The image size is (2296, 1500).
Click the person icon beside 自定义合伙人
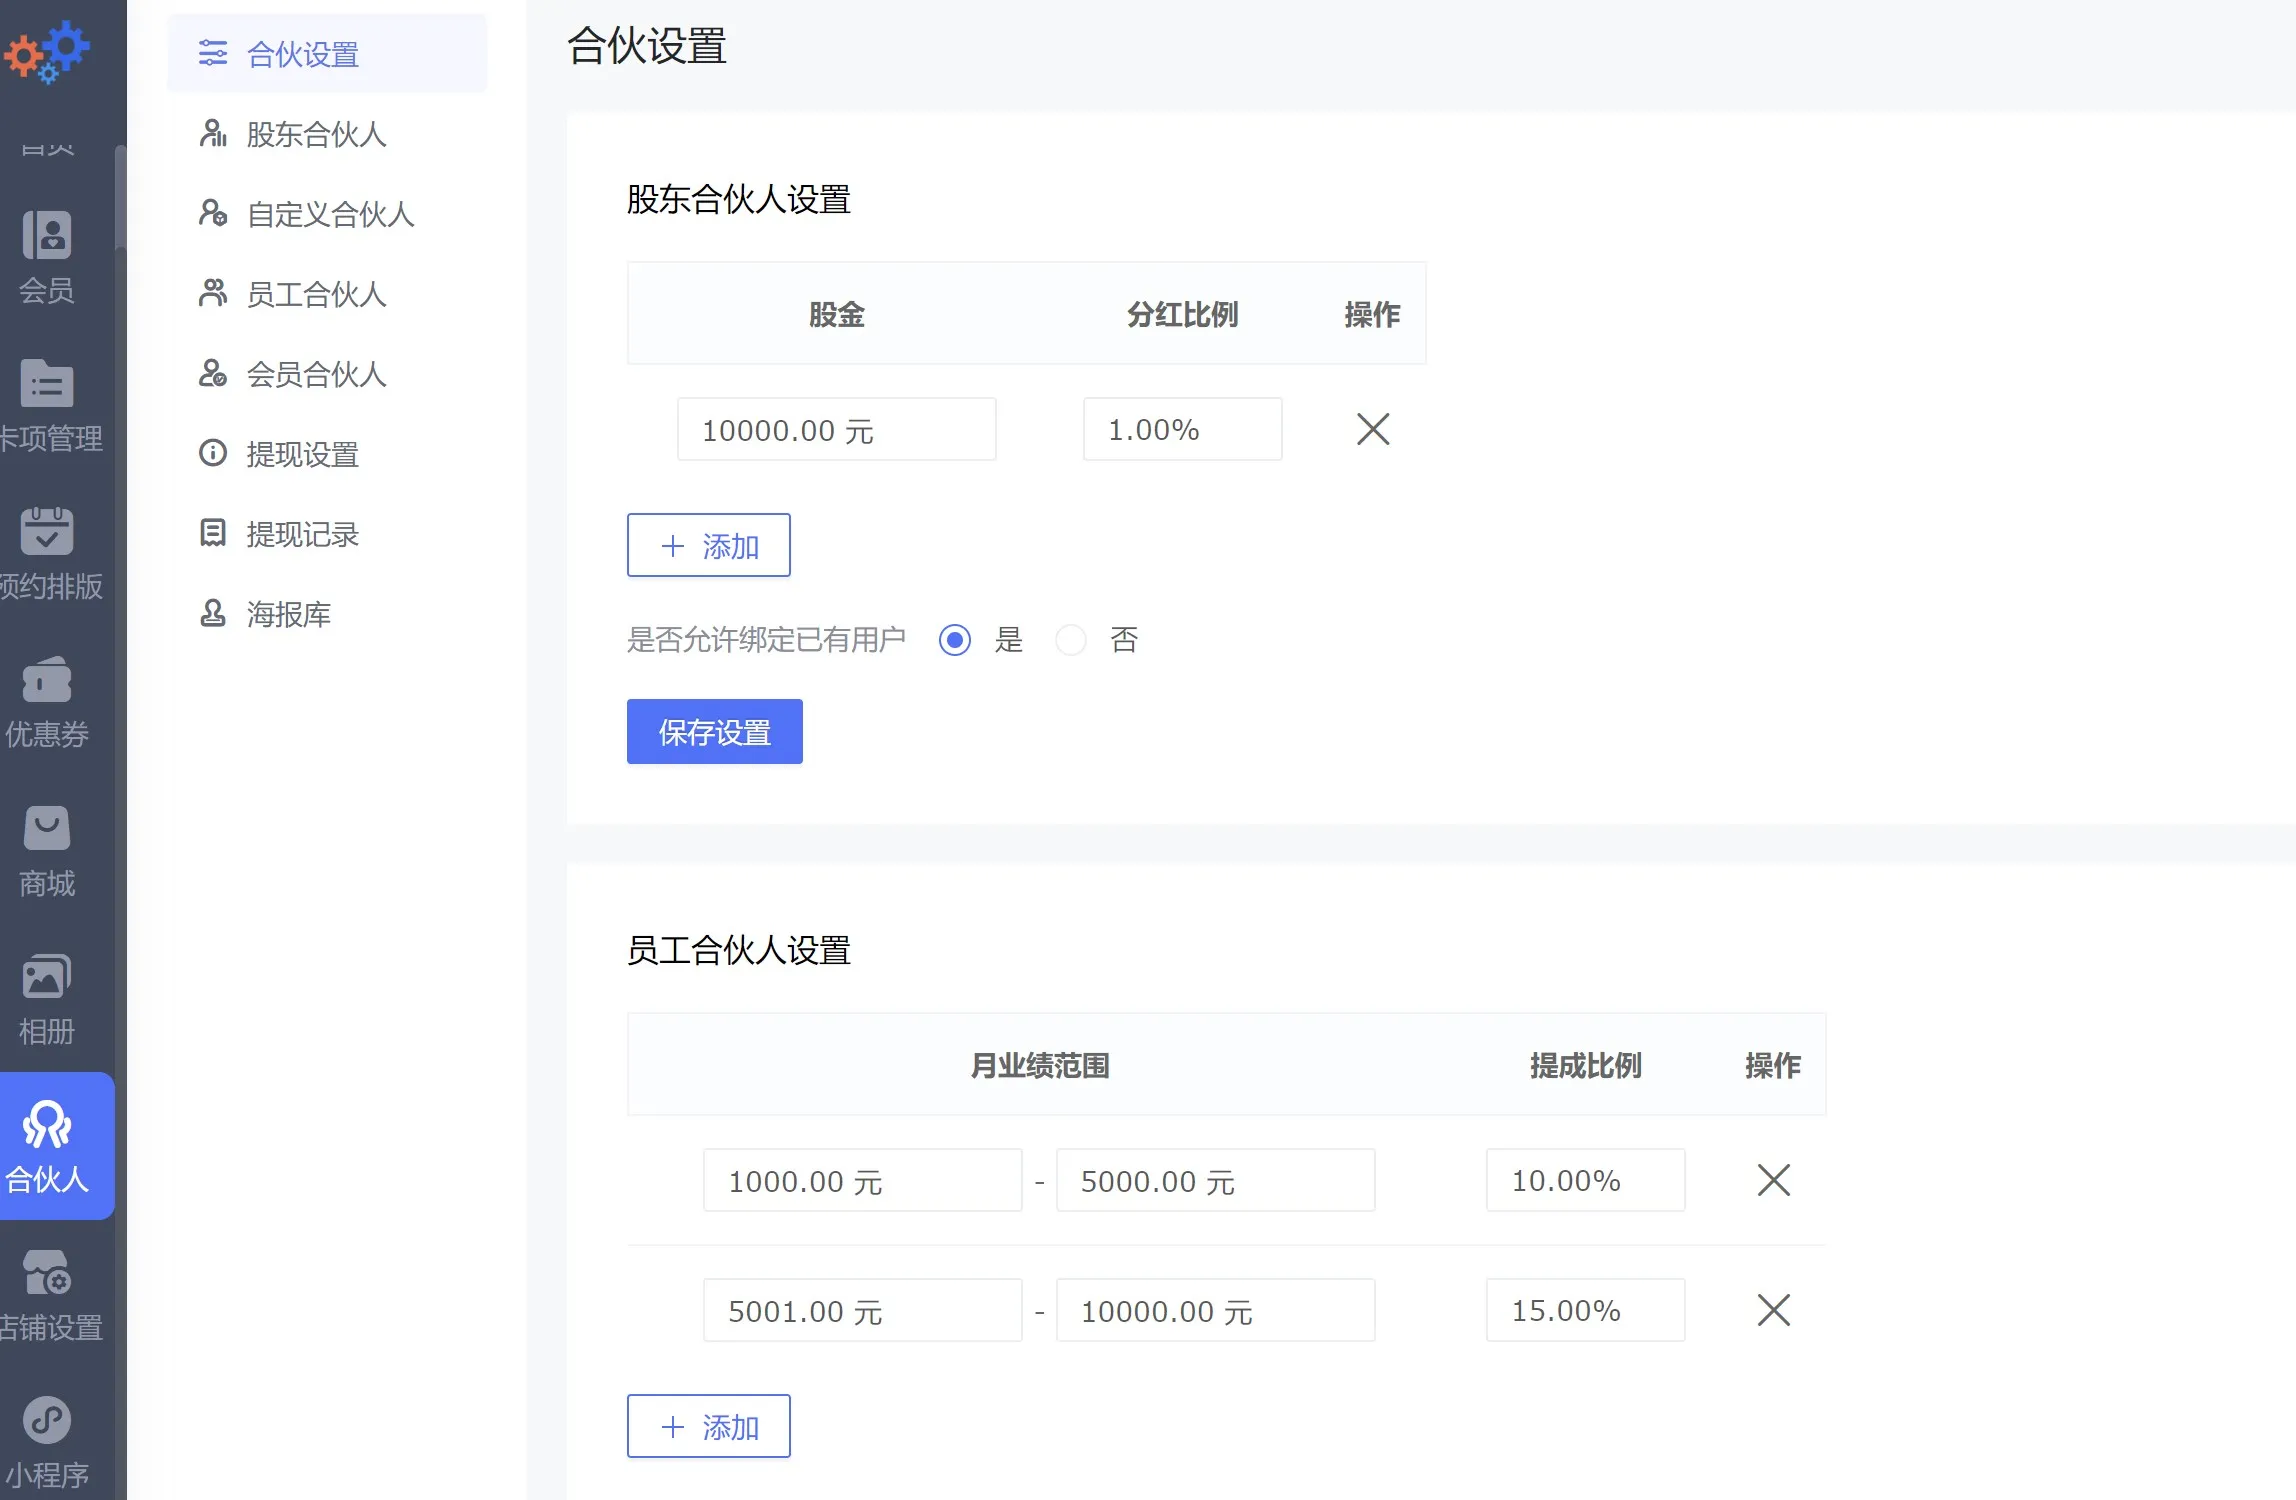pyautogui.click(x=212, y=213)
